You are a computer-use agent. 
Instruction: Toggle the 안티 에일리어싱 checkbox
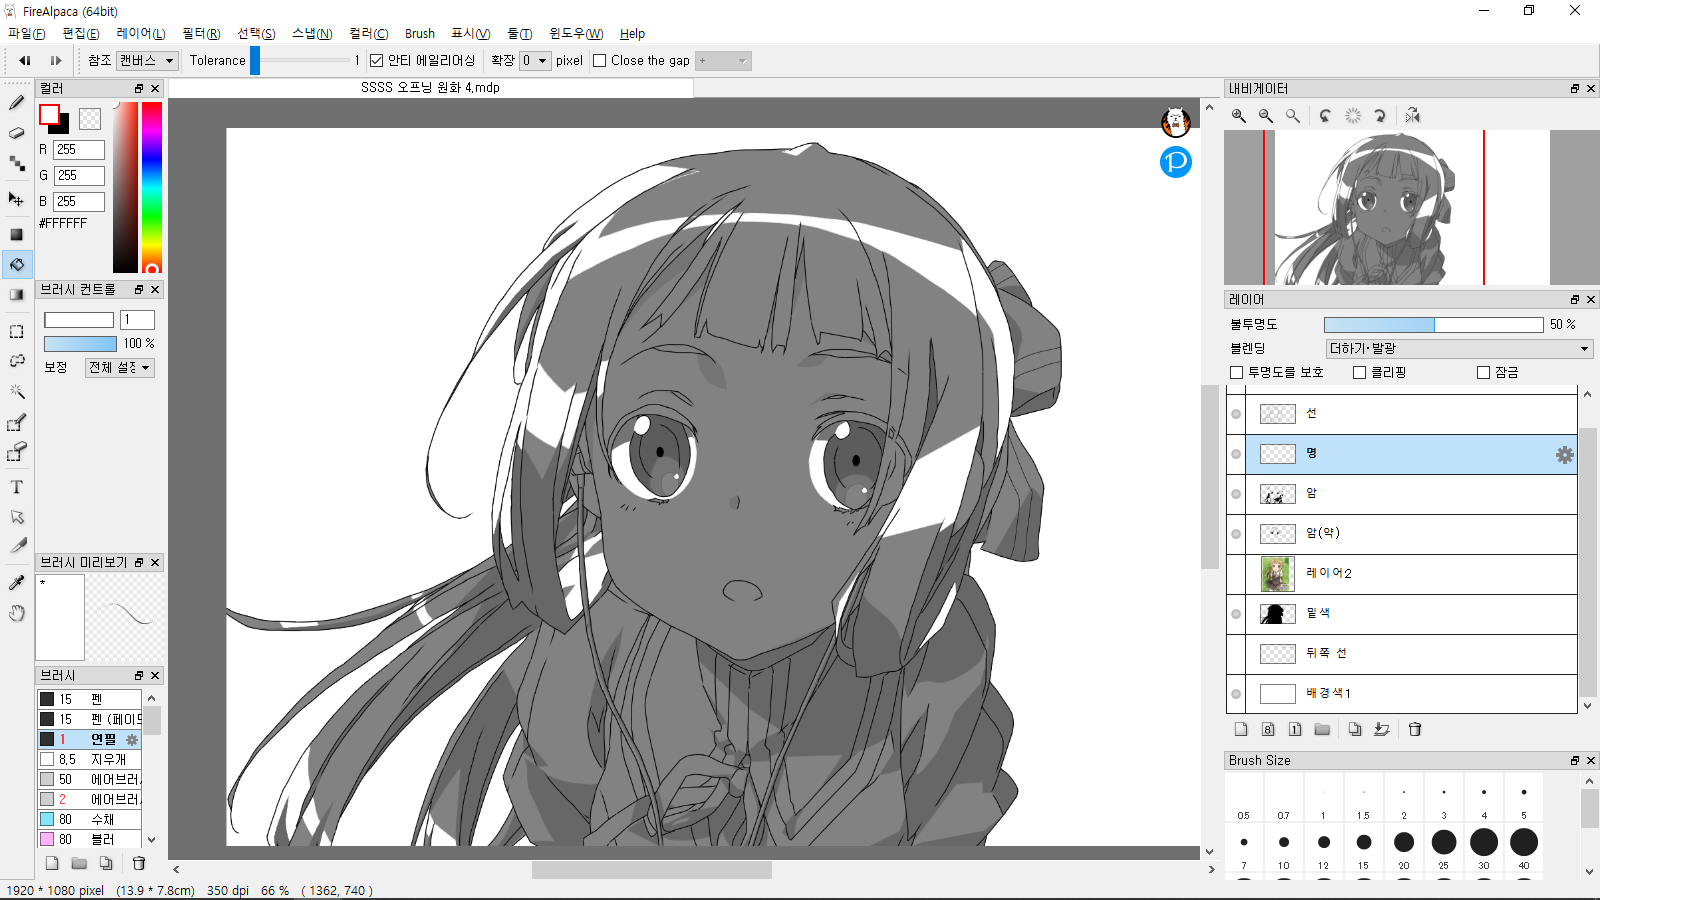coord(377,61)
